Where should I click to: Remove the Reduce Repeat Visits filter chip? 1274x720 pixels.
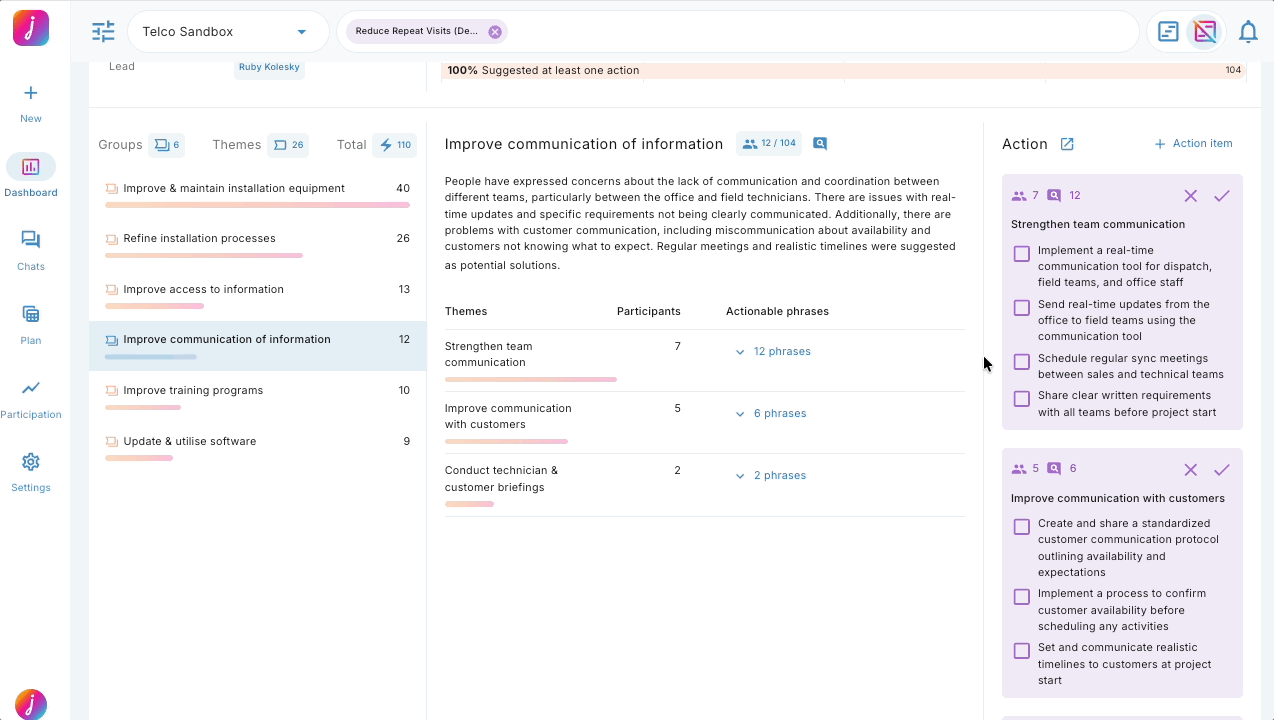tap(495, 32)
